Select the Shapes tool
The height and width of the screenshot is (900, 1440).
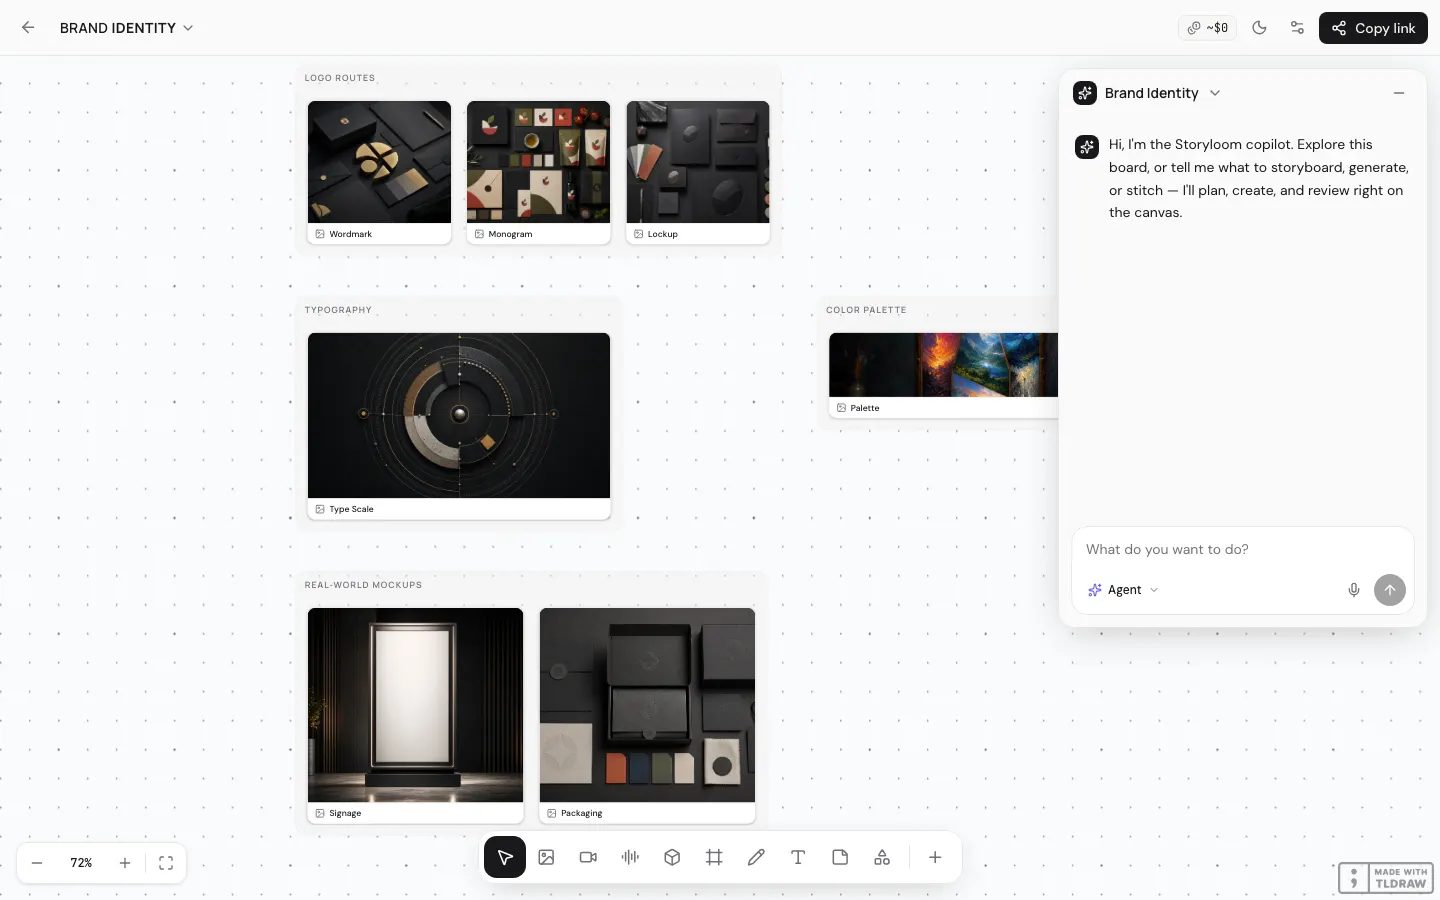[x=882, y=857]
